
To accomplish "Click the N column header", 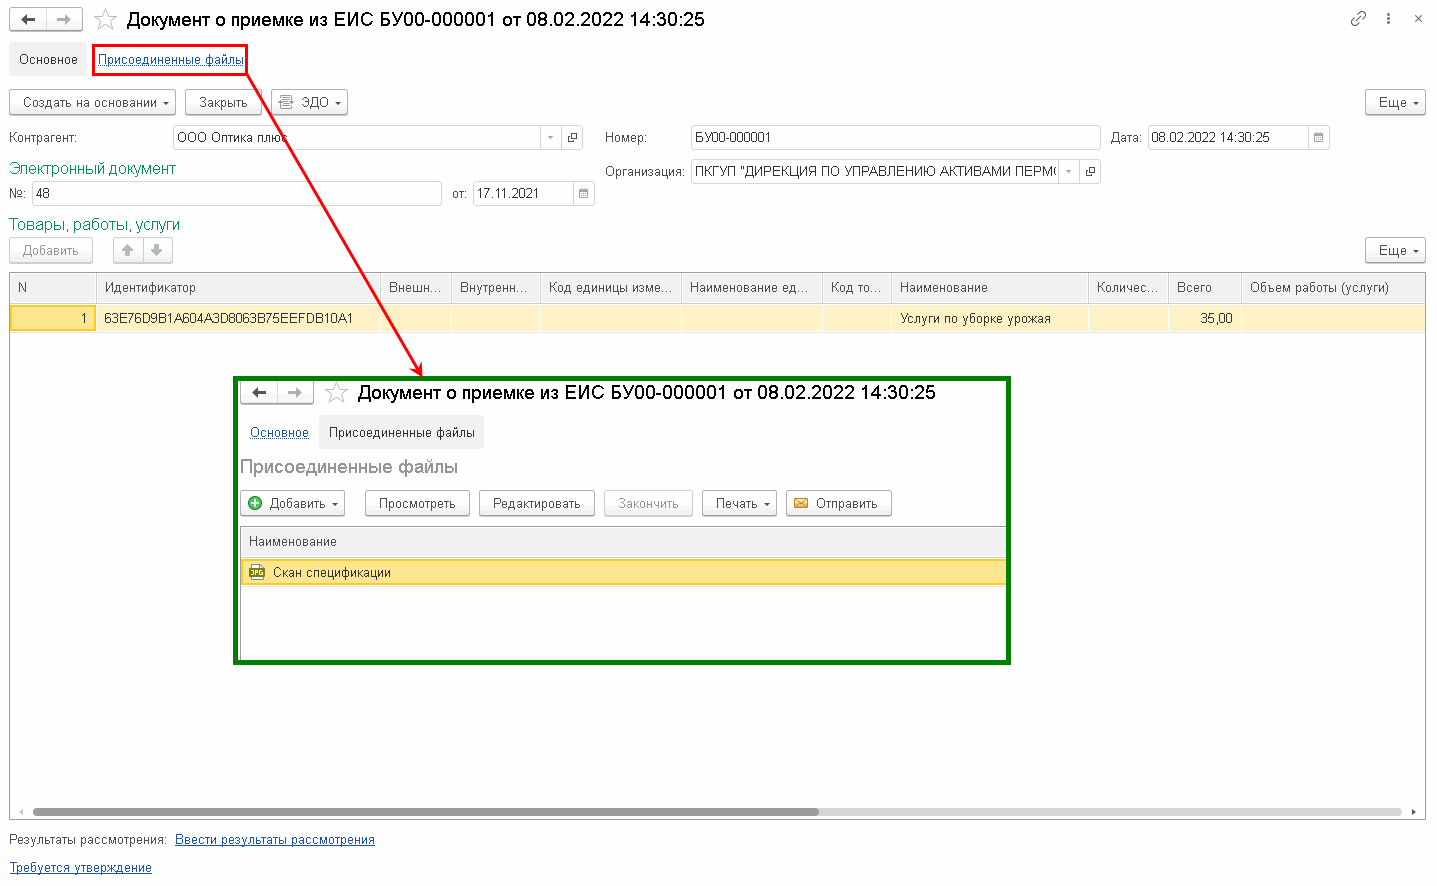I will tap(53, 288).
